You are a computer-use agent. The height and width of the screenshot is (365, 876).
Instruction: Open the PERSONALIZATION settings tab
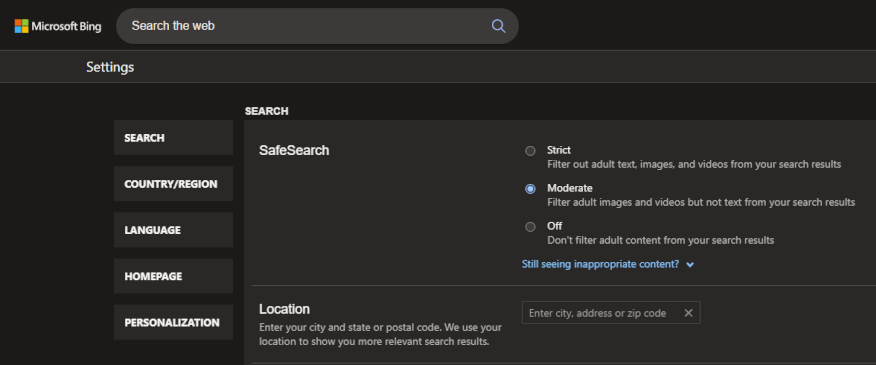(x=173, y=323)
